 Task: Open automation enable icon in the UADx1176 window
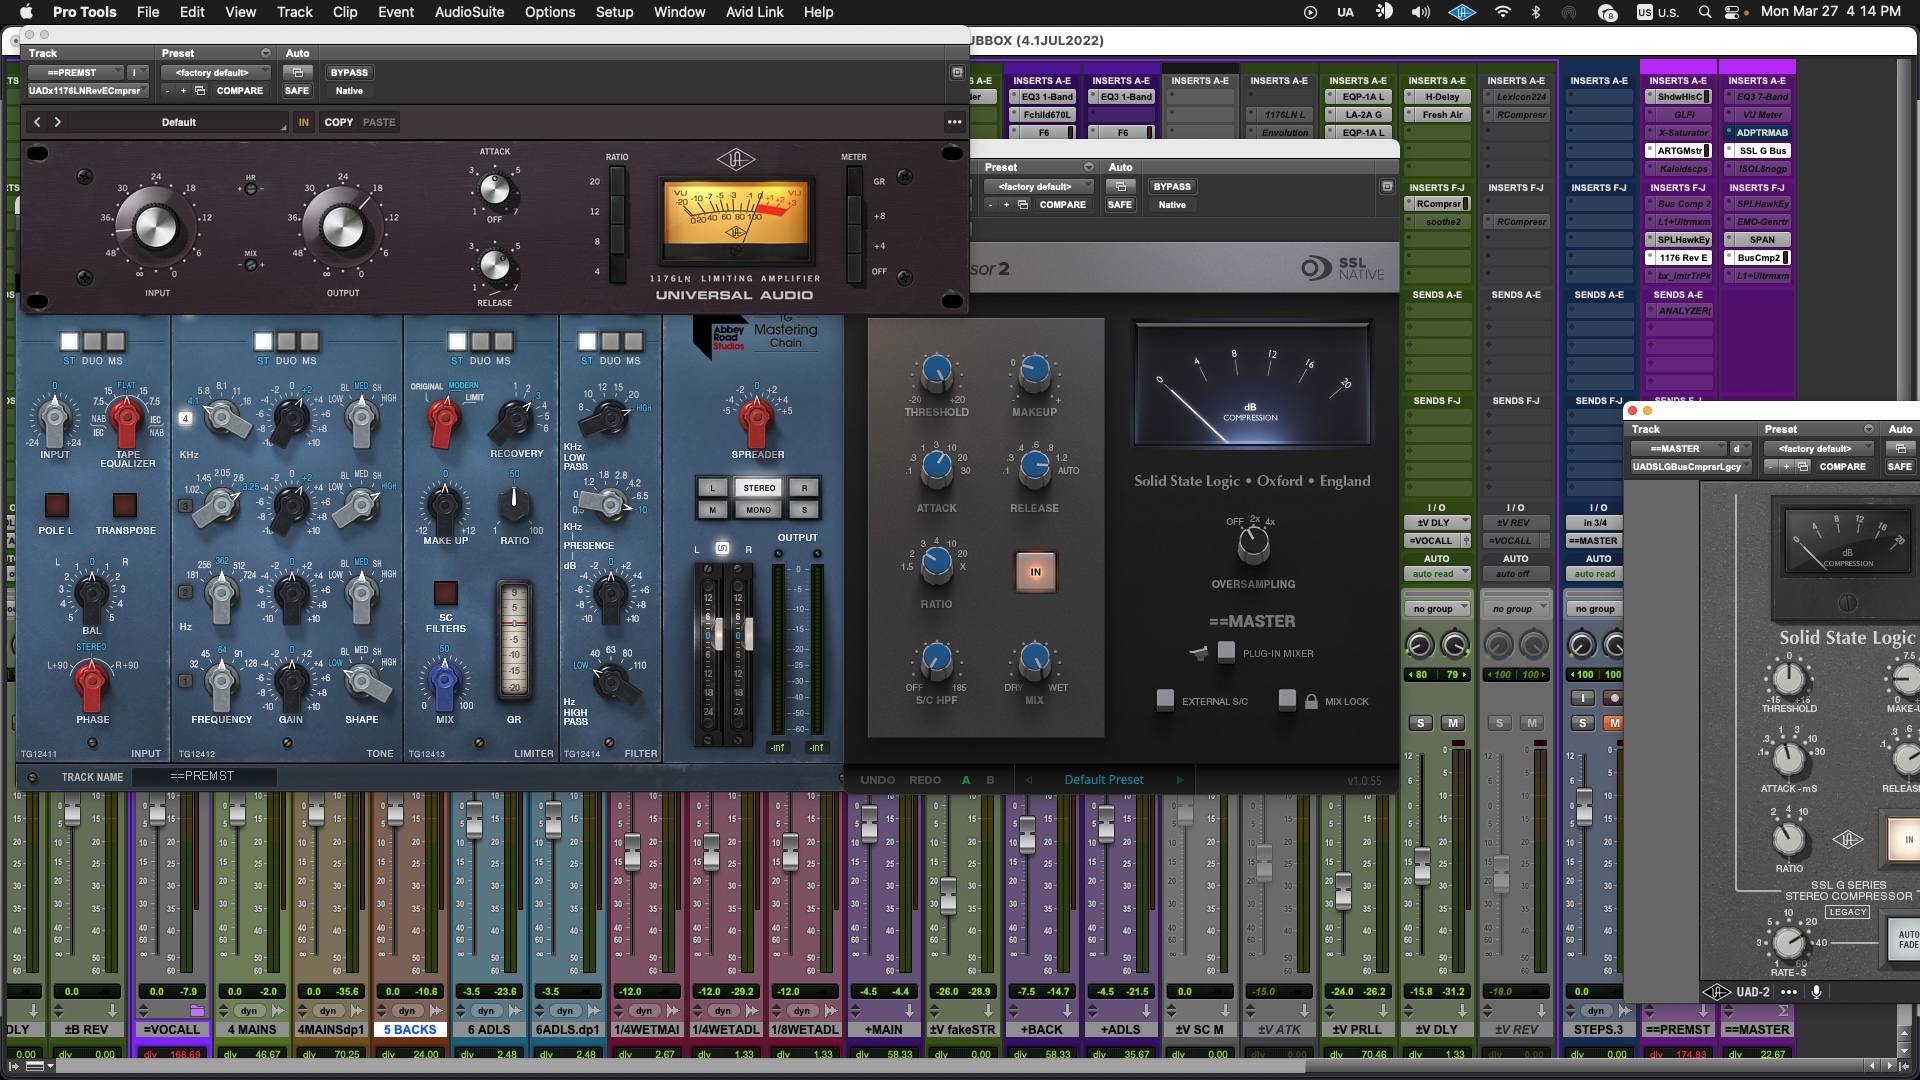[297, 73]
